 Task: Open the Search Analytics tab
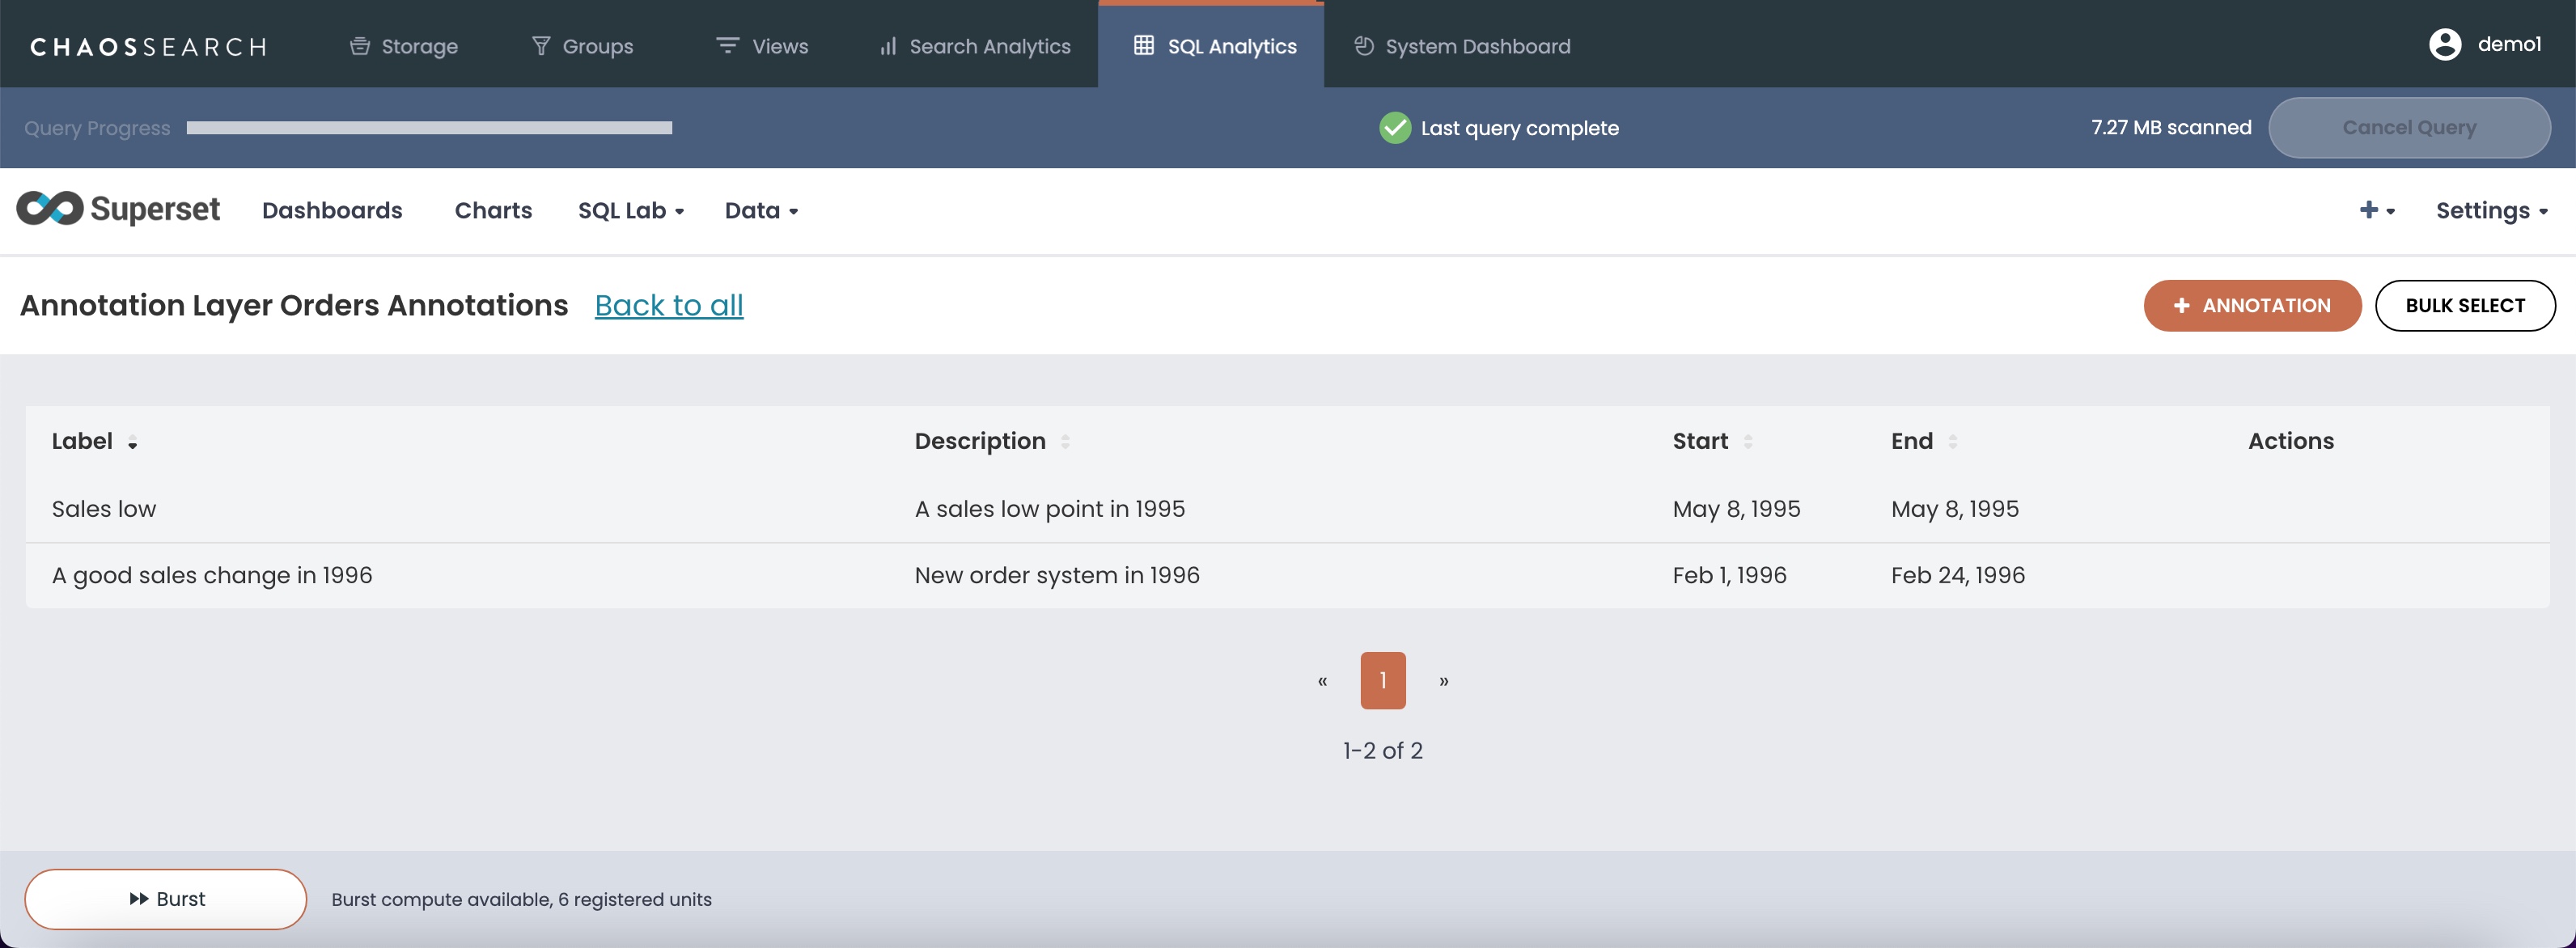tap(975, 46)
